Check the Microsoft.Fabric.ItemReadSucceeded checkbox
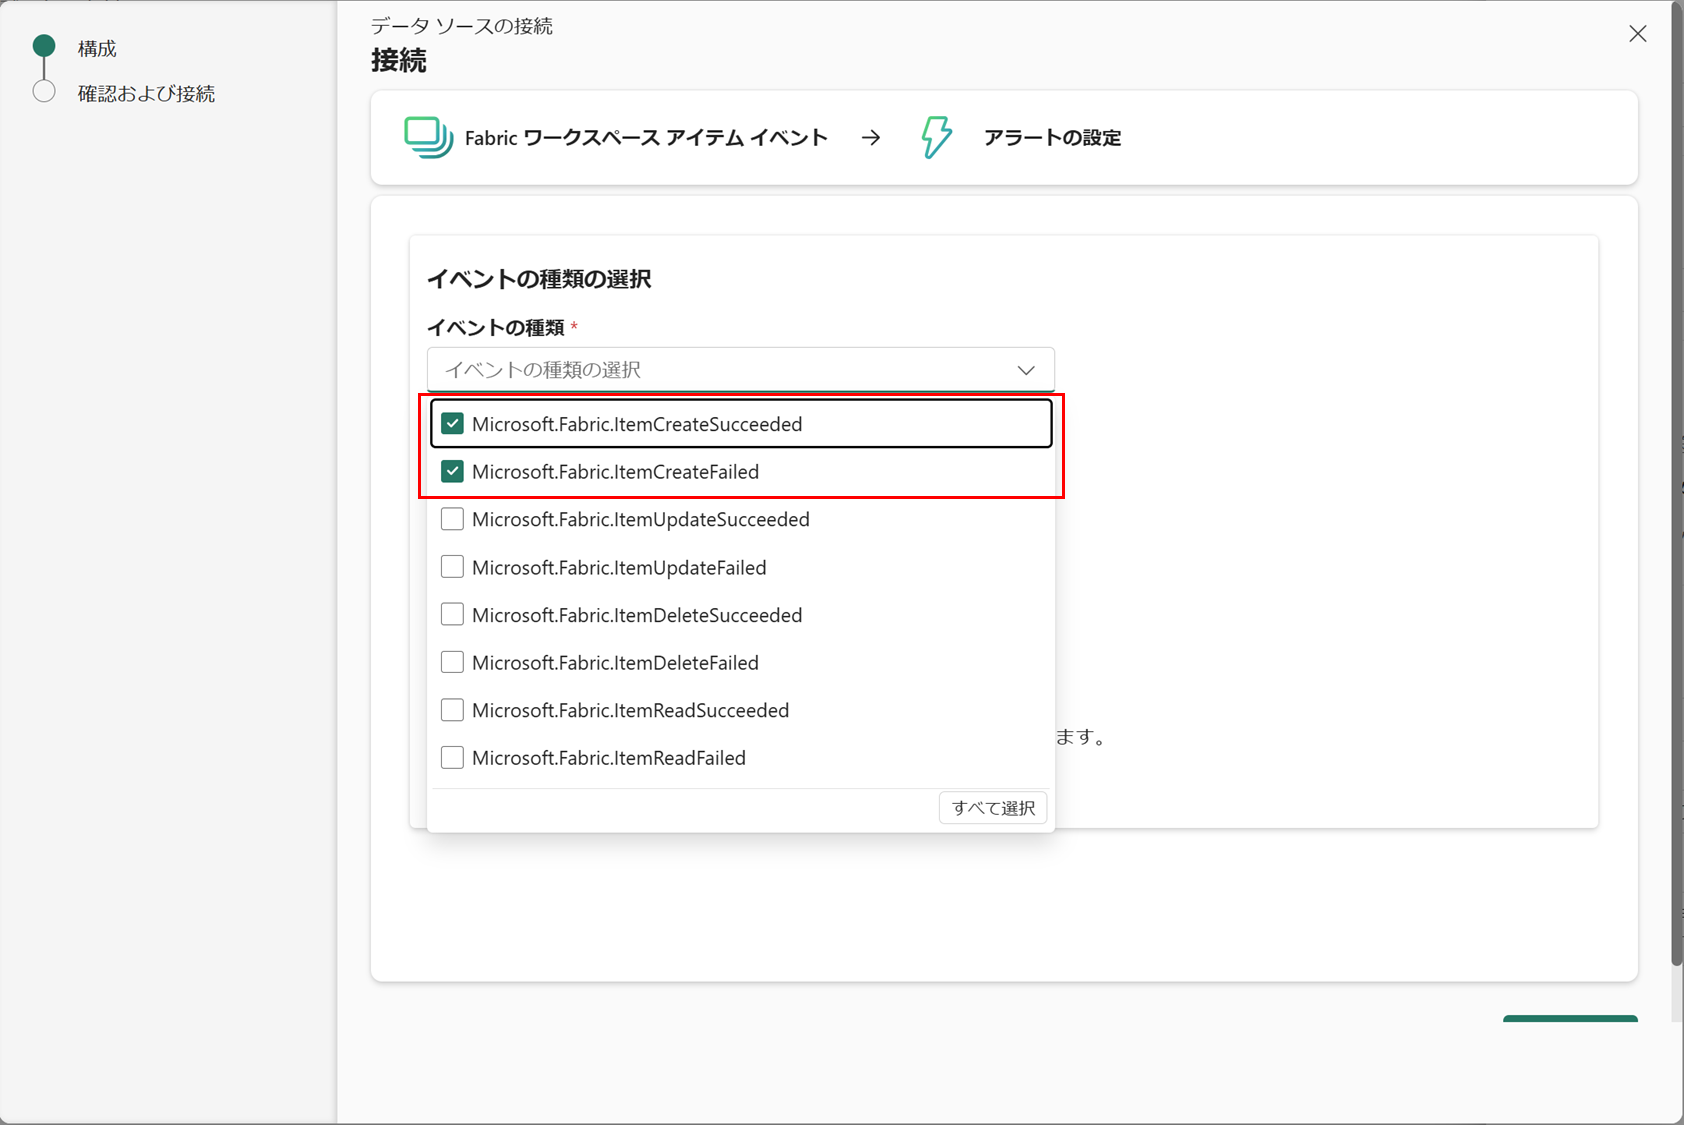Viewport: 1684px width, 1125px height. coord(452,710)
